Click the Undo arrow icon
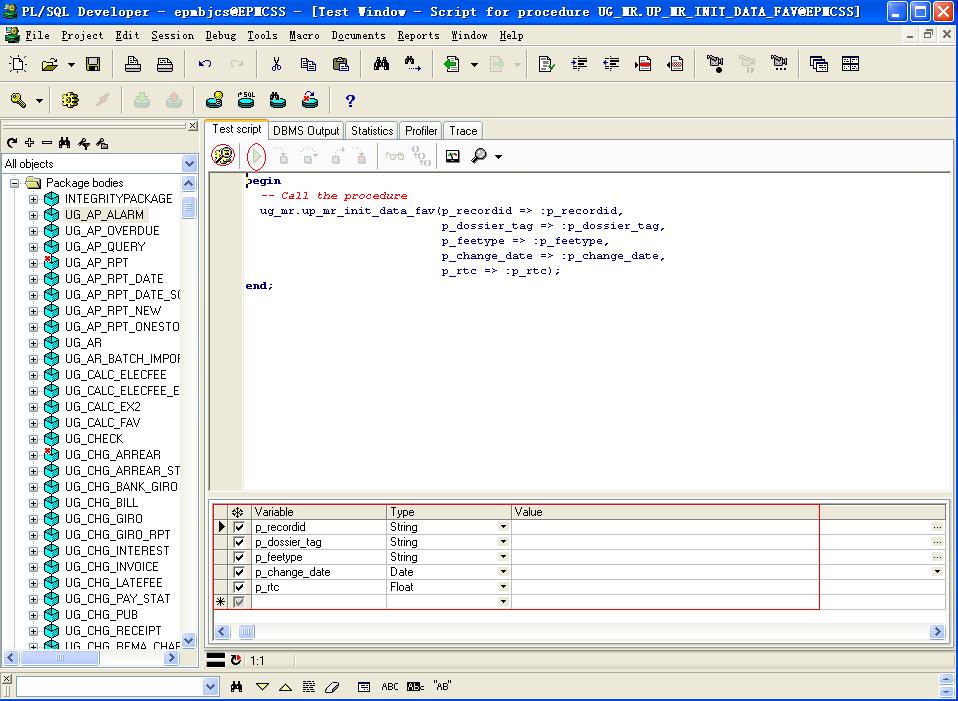Image resolution: width=958 pixels, height=701 pixels. [205, 64]
